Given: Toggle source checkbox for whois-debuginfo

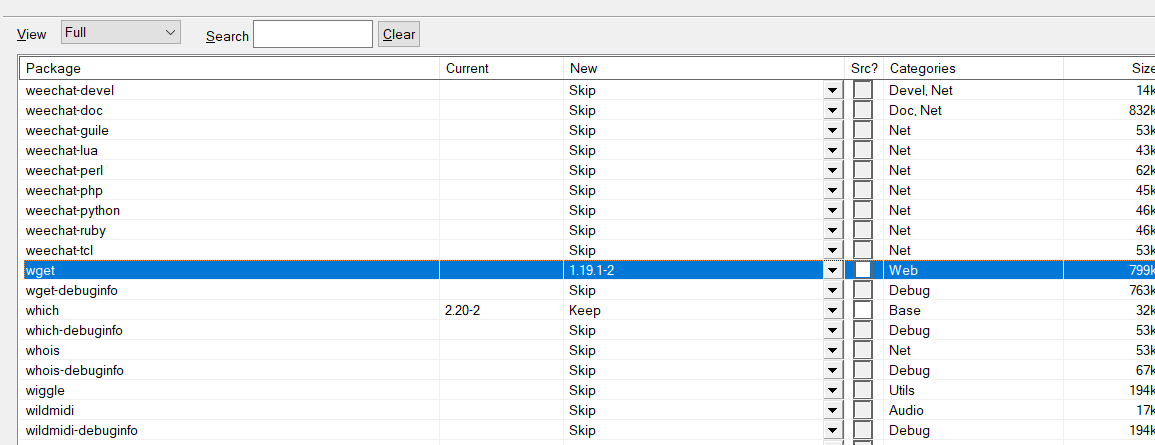Looking at the screenshot, I should click(x=863, y=370).
